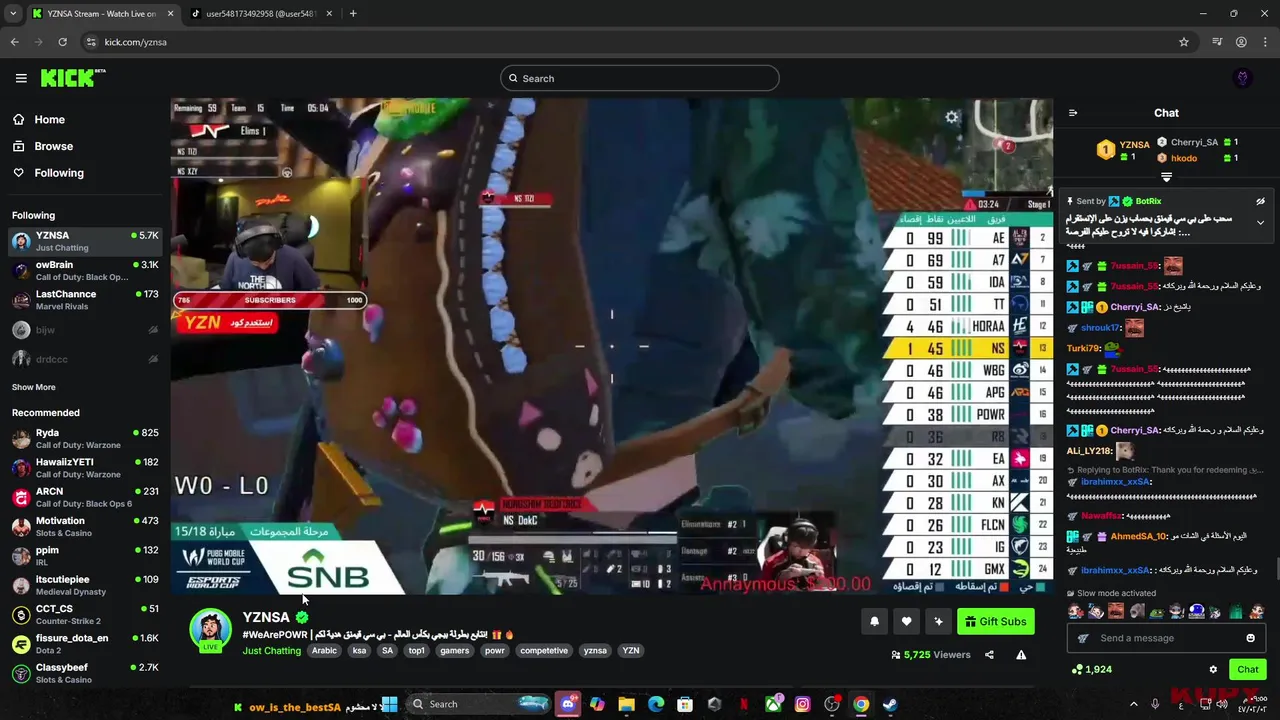Open chat settings gear

pos(1213,670)
